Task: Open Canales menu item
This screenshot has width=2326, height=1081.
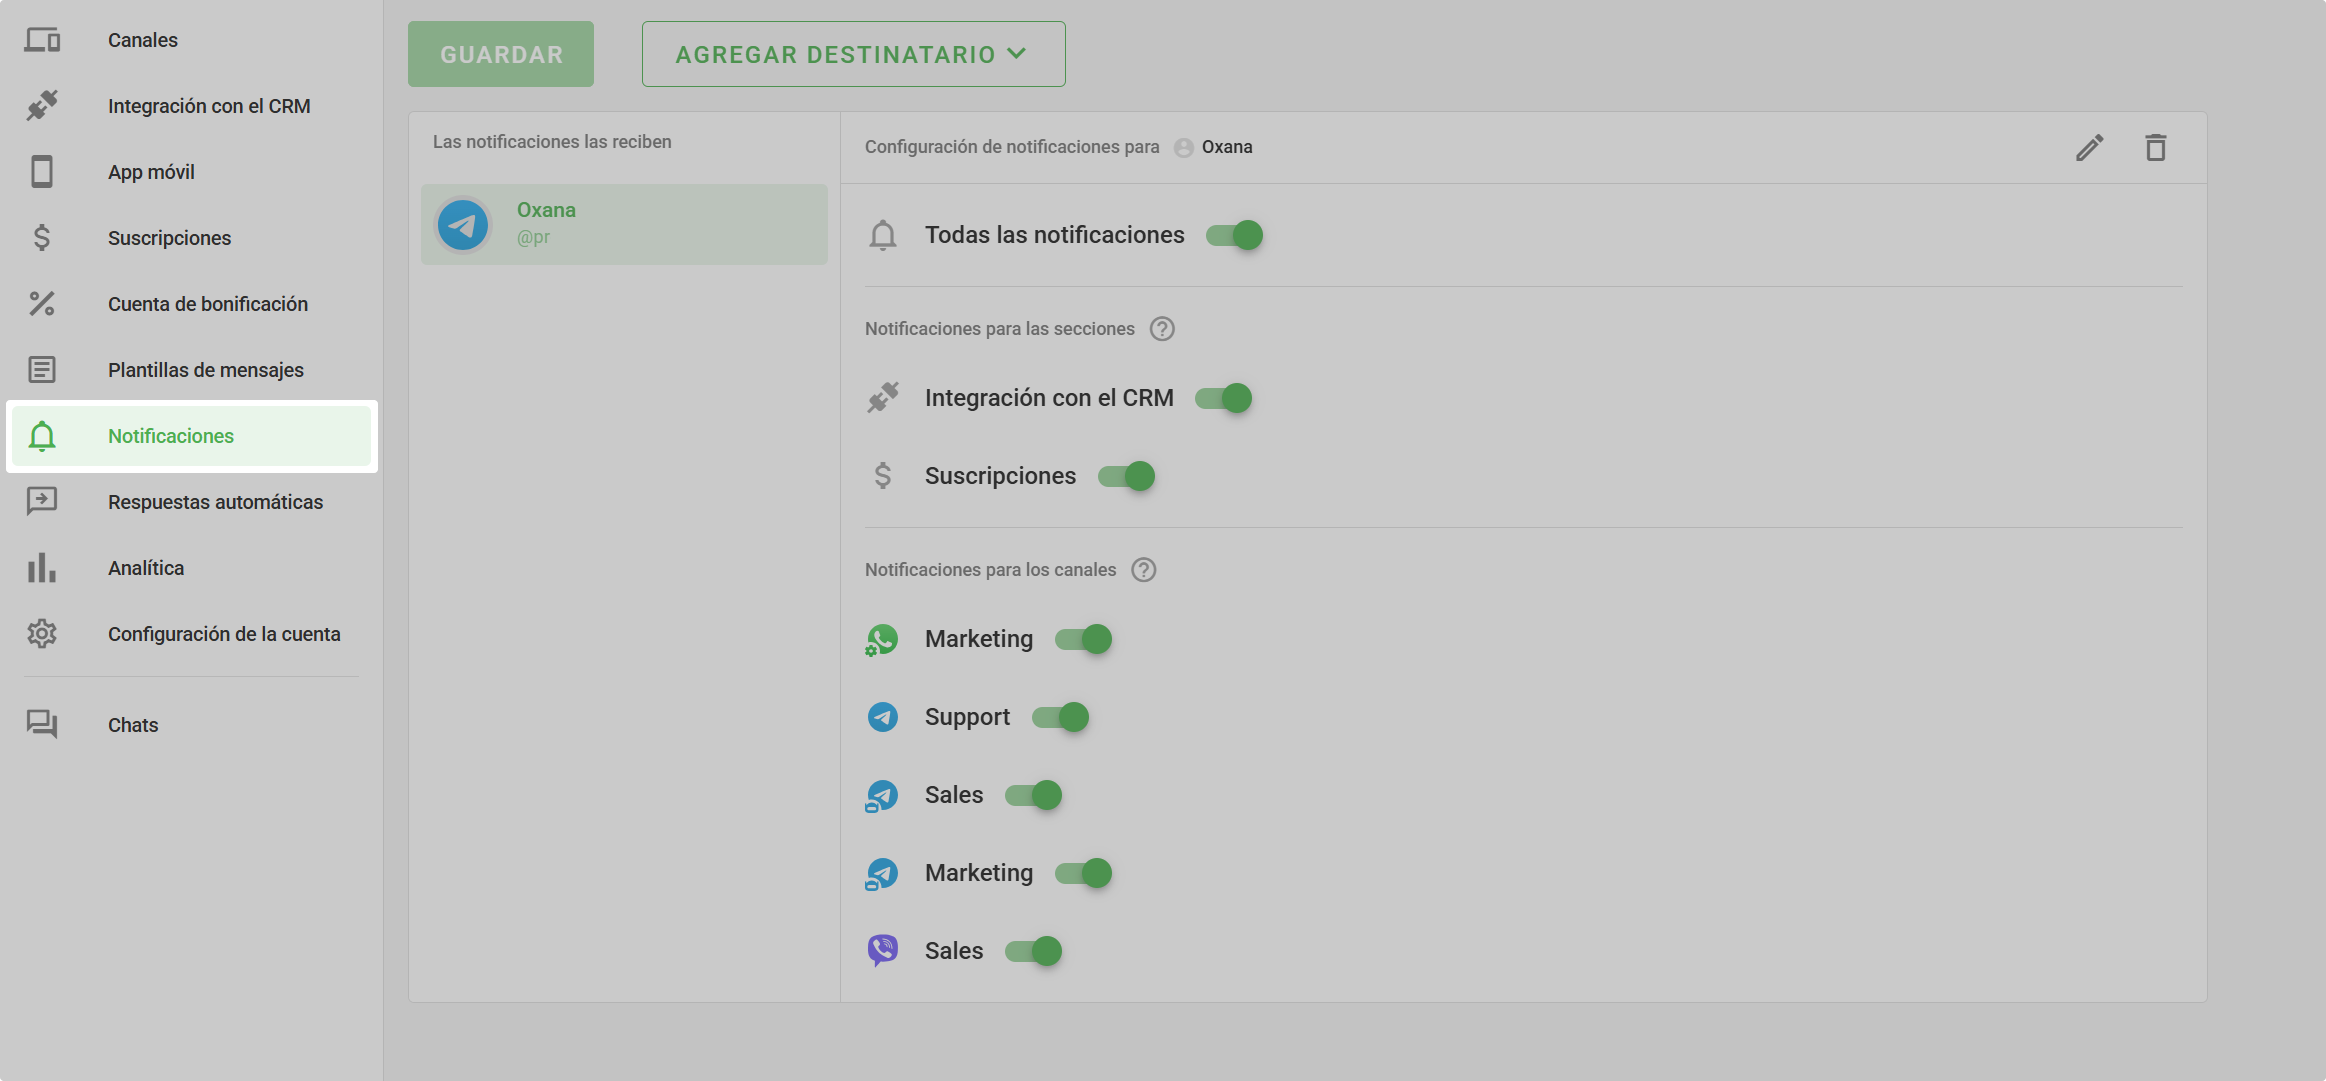Action: 192,40
